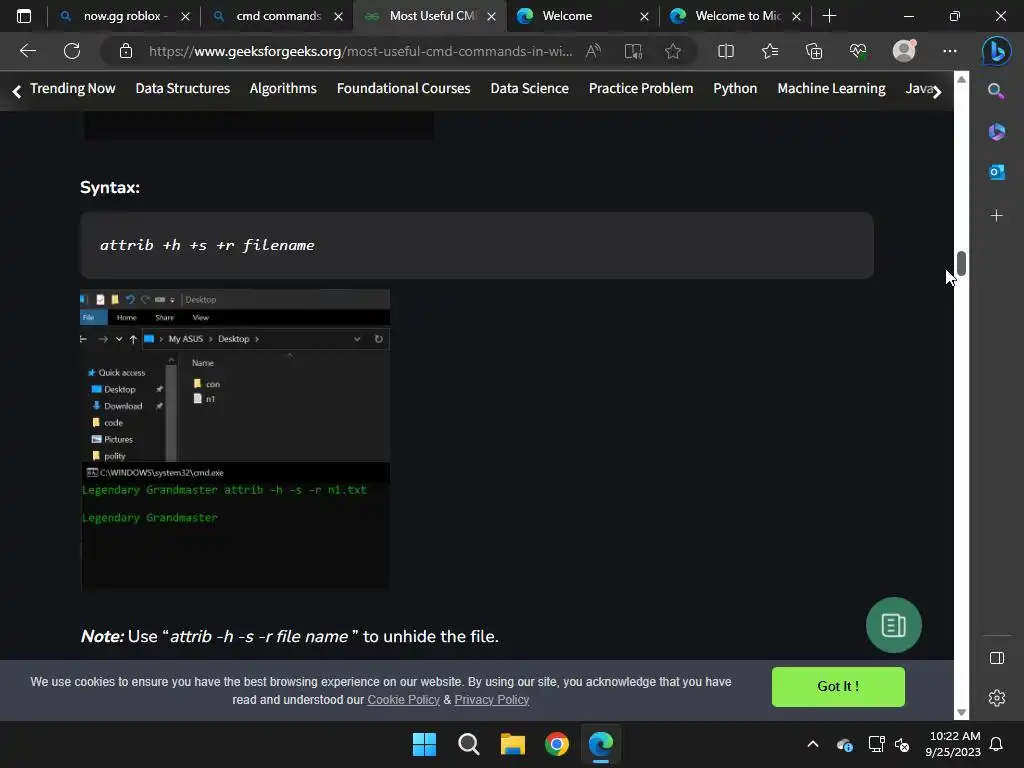Click the muted volume tray icon
This screenshot has height=768, width=1024.
click(902, 744)
